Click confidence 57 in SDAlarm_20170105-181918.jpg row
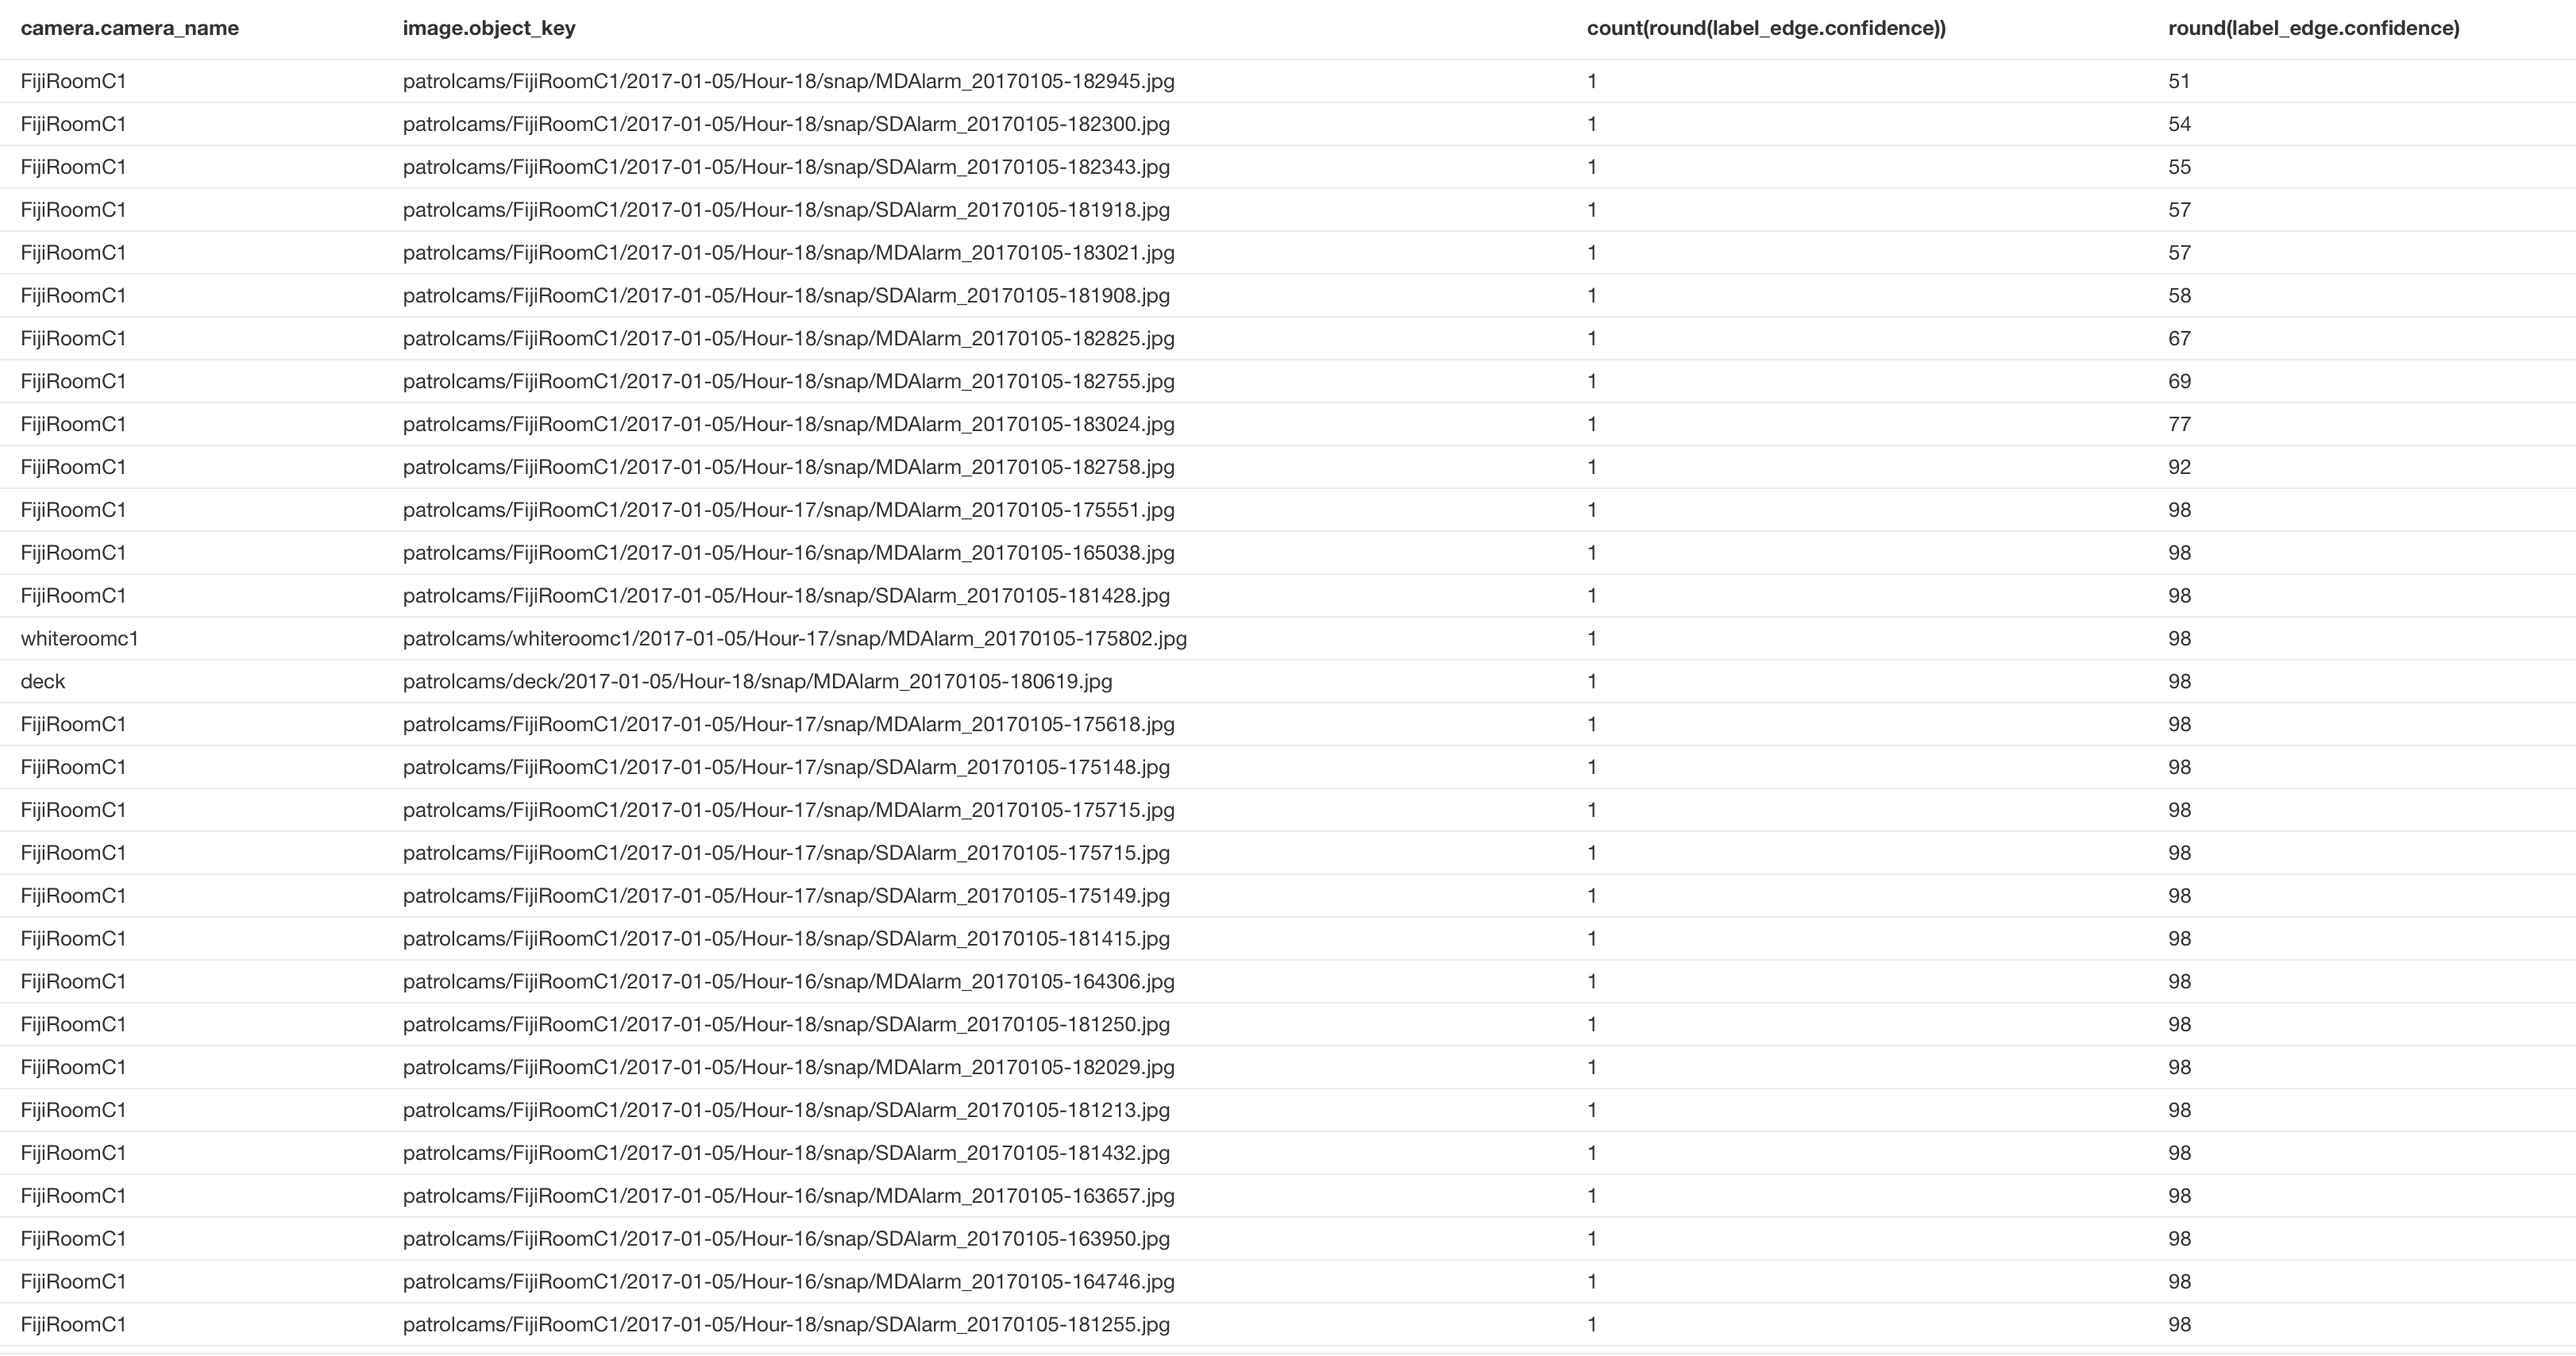Screen dimensions: 2576x1356 [x=2179, y=210]
